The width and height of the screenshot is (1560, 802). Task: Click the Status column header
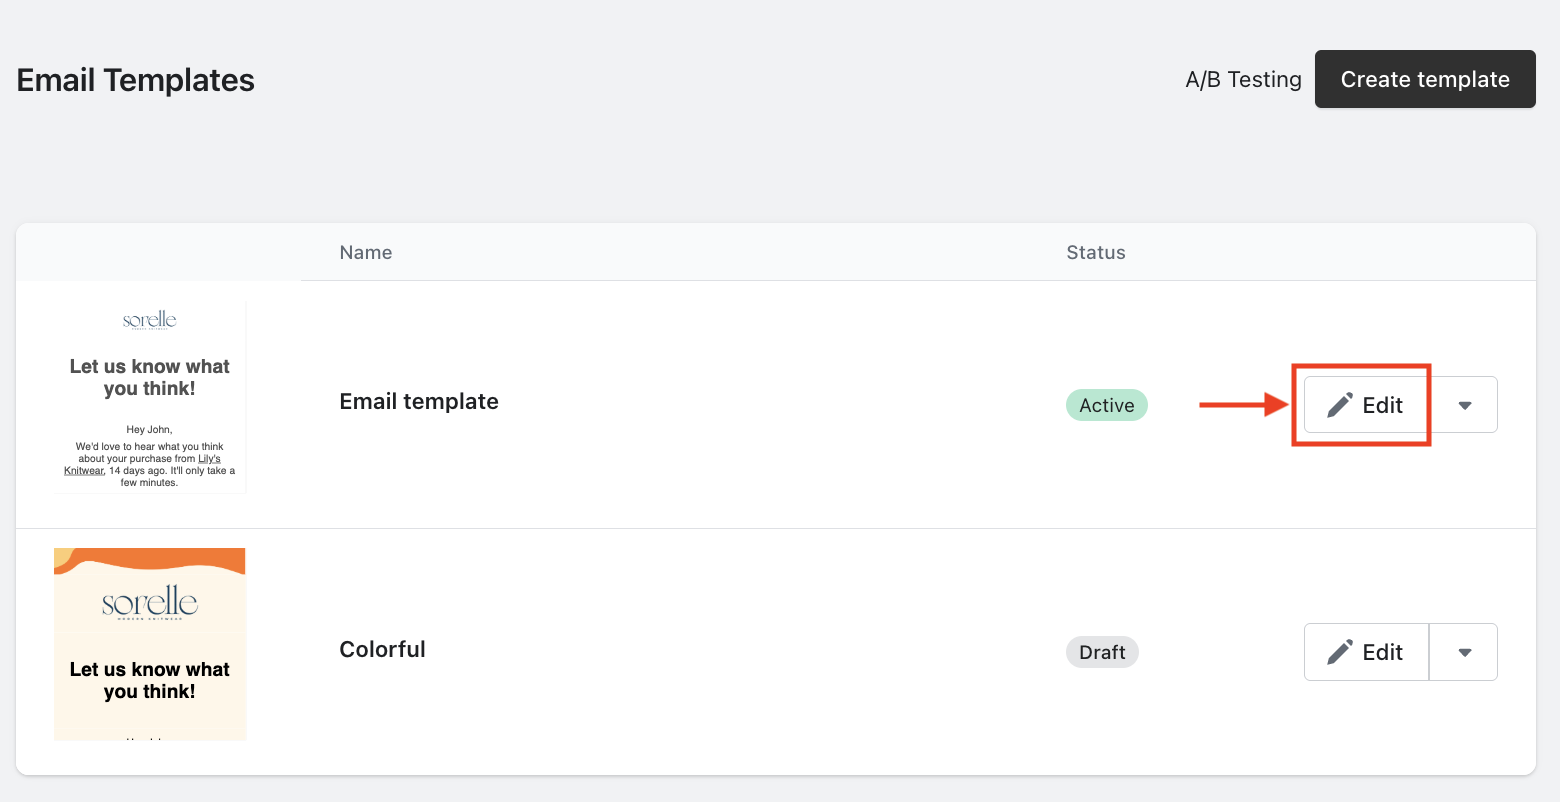(1095, 253)
